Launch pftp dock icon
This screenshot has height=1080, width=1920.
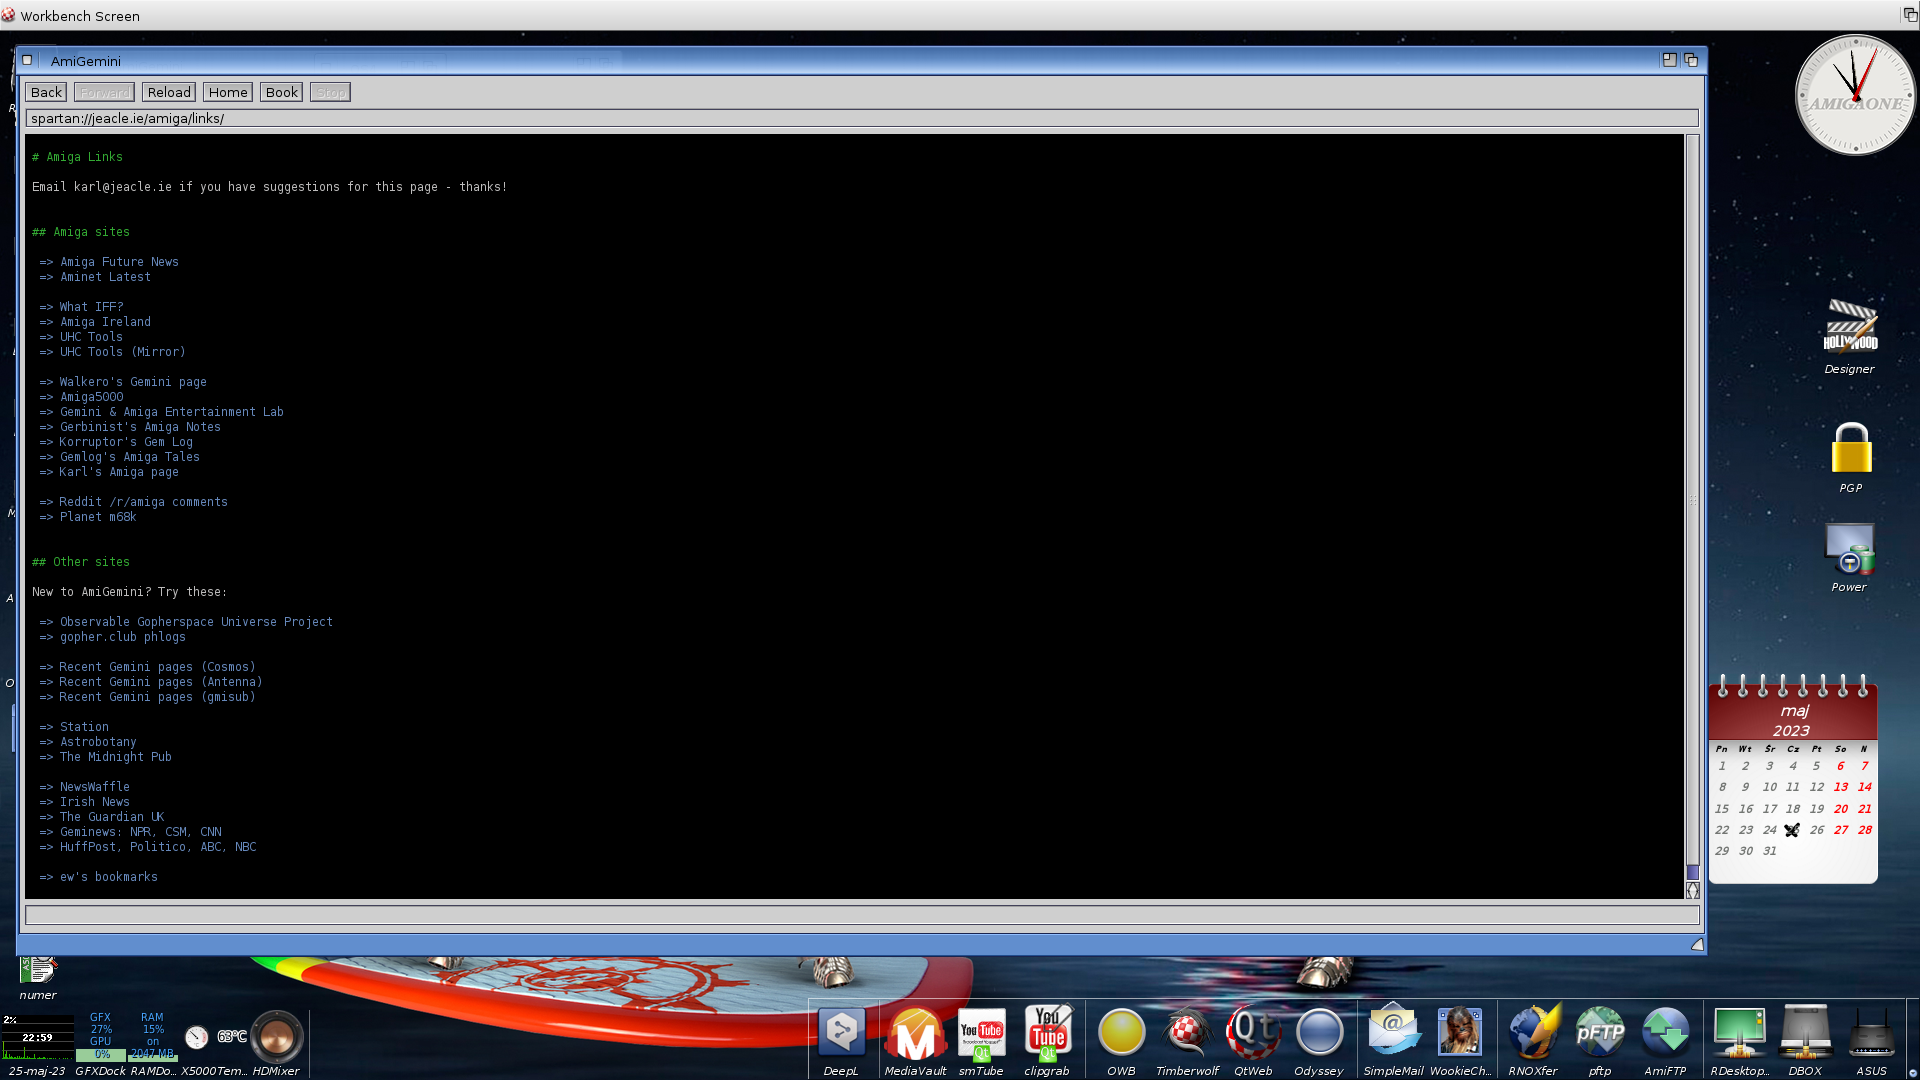coord(1600,1033)
